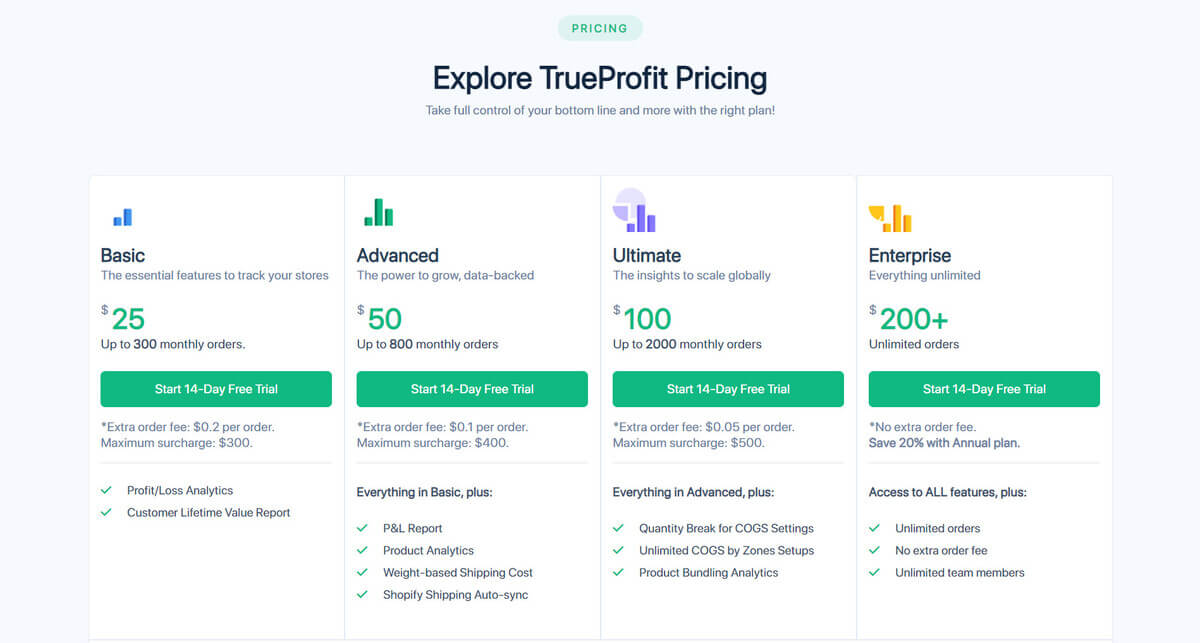
Task: Select the checkmark next to Quantity Break for COGS Settings
Action: [617, 528]
